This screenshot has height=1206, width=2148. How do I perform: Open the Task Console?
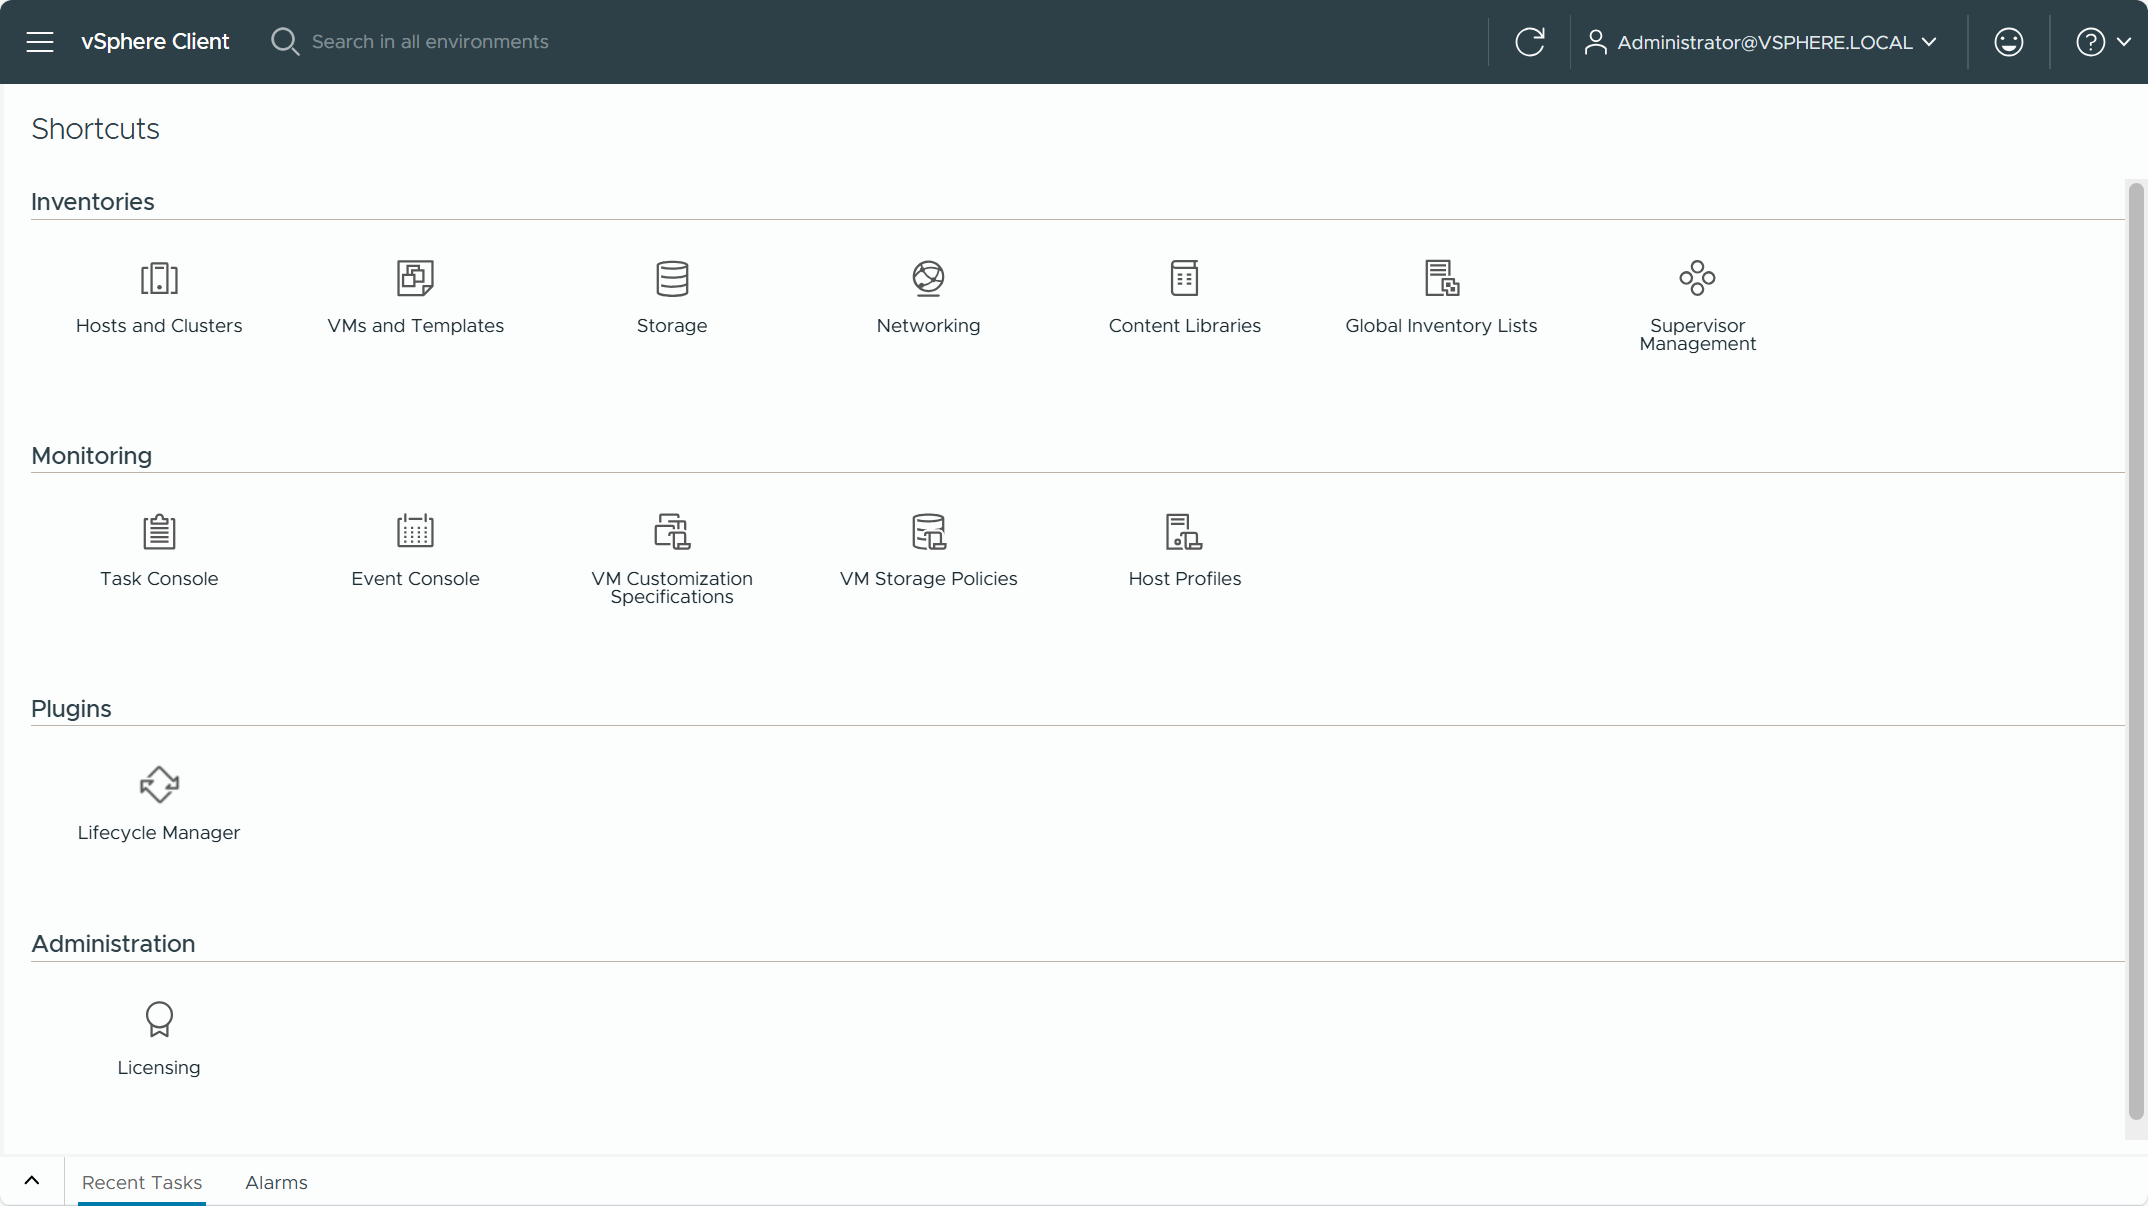(159, 549)
